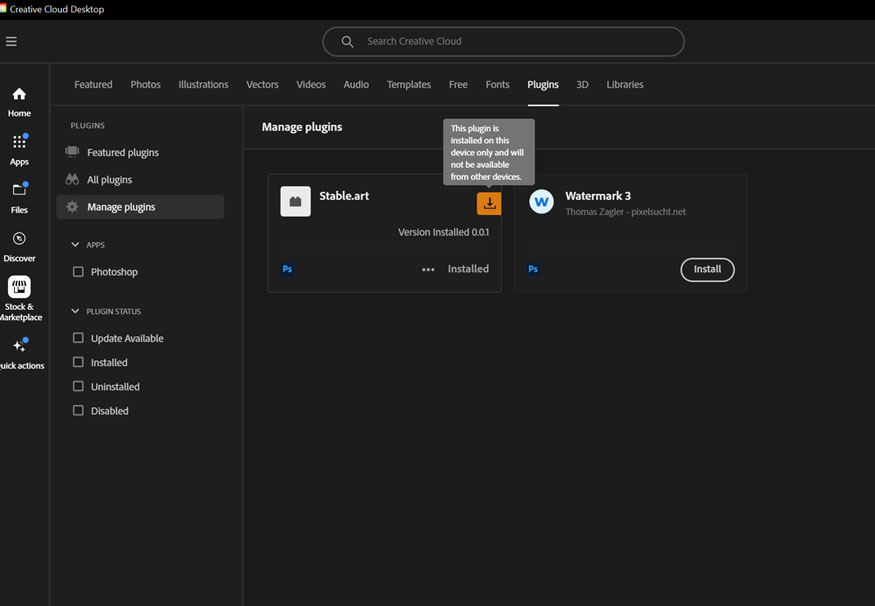Click the orange local install icon
The image size is (875, 606).
489,203
